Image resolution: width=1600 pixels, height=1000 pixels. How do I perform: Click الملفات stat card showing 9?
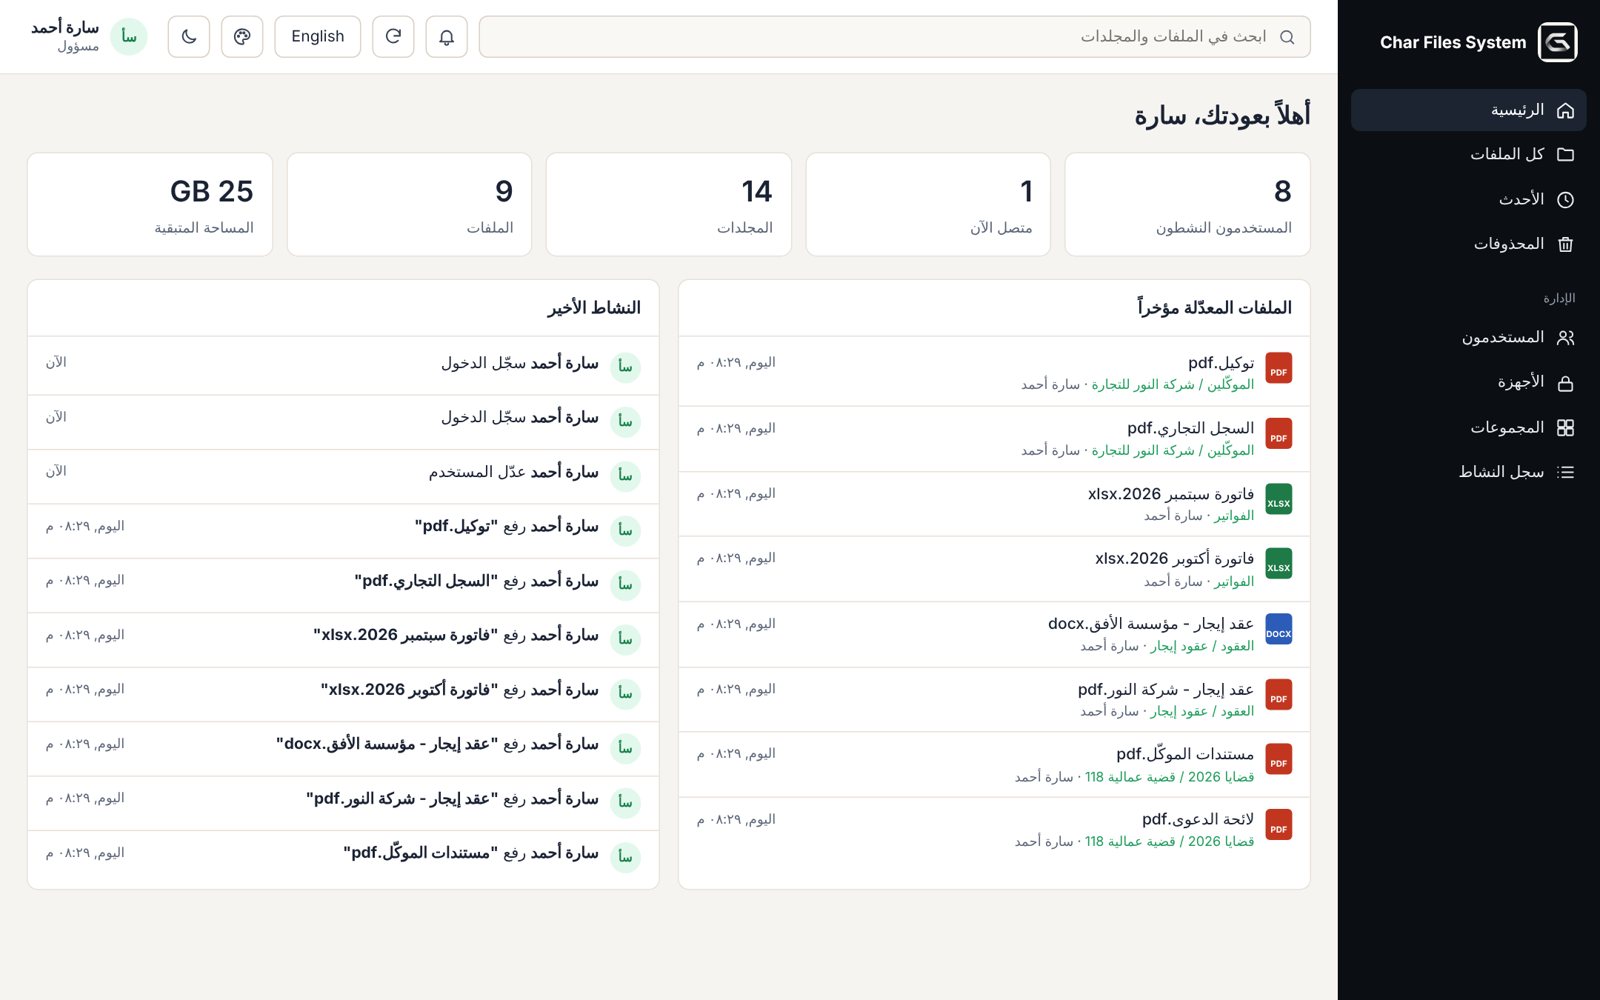(x=409, y=204)
